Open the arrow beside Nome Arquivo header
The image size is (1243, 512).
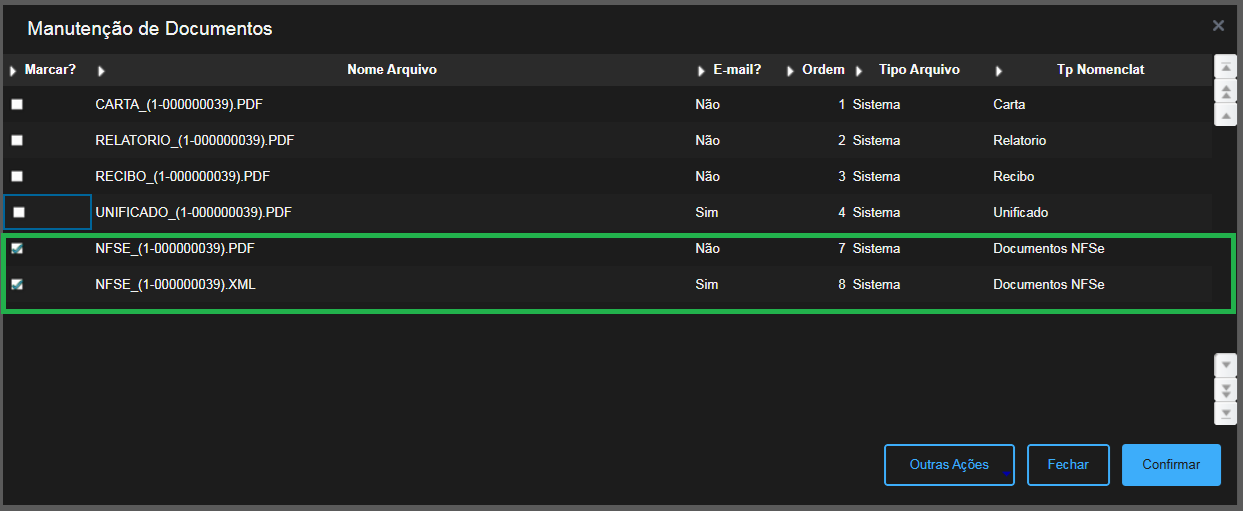tap(101, 71)
